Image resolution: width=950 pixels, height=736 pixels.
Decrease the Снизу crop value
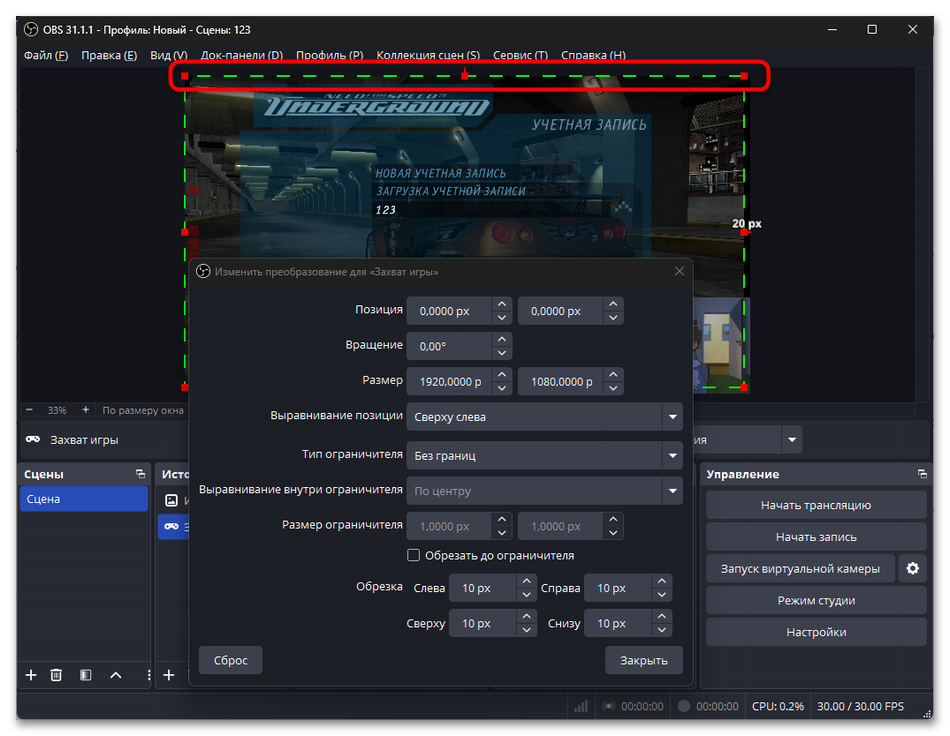(662, 630)
